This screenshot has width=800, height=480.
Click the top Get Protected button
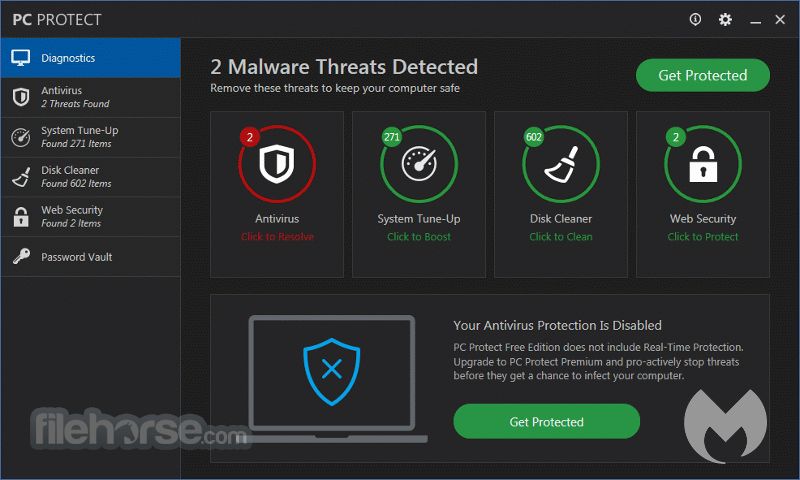(703, 75)
